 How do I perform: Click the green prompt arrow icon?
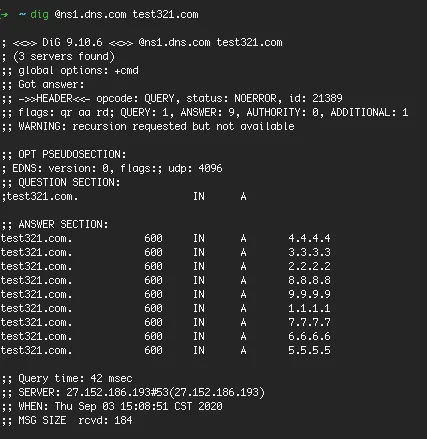click(x=4, y=15)
